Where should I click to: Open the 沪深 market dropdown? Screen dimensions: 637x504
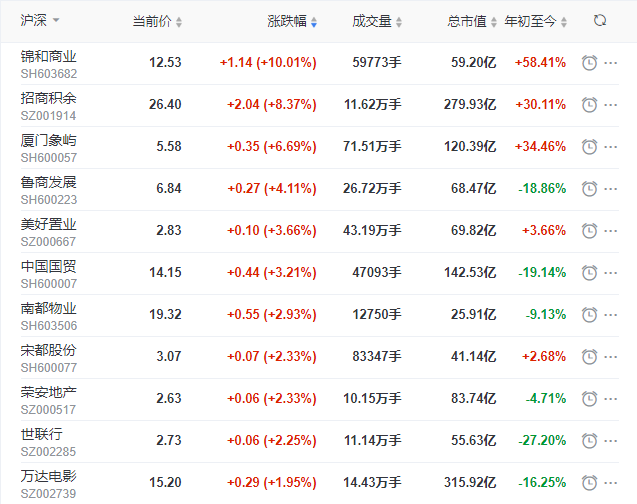pos(40,20)
